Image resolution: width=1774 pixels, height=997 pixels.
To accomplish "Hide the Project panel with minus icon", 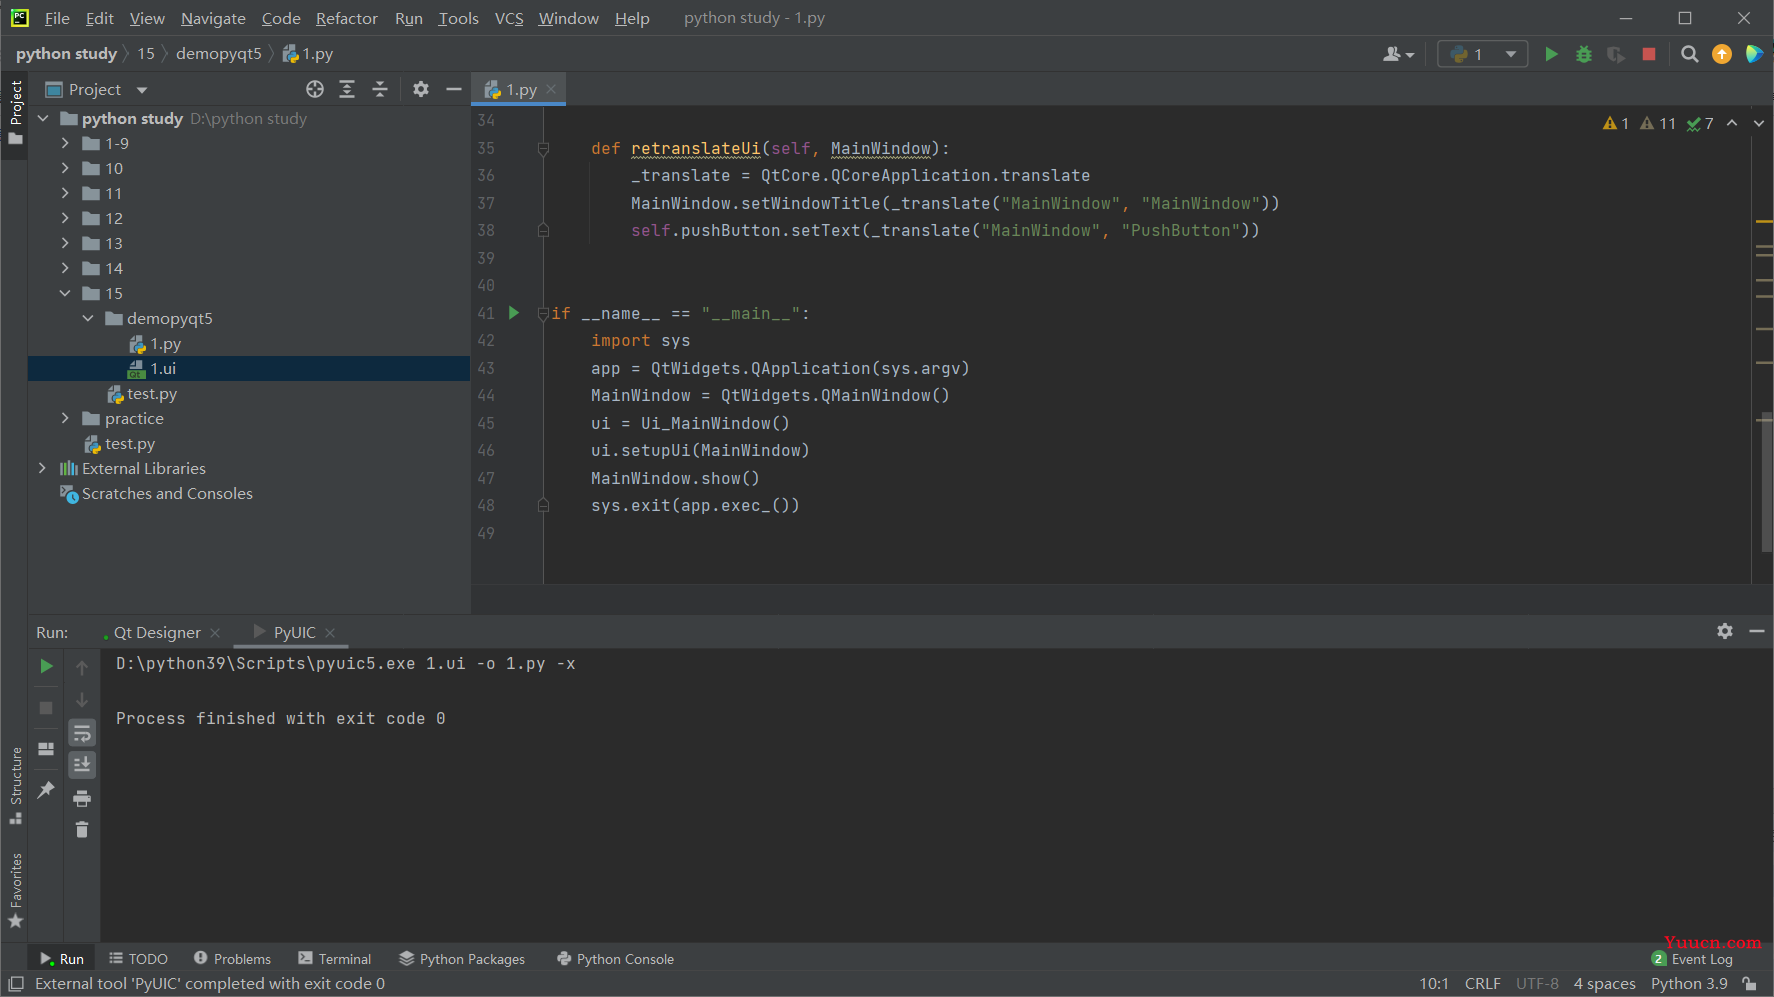I will tap(453, 89).
